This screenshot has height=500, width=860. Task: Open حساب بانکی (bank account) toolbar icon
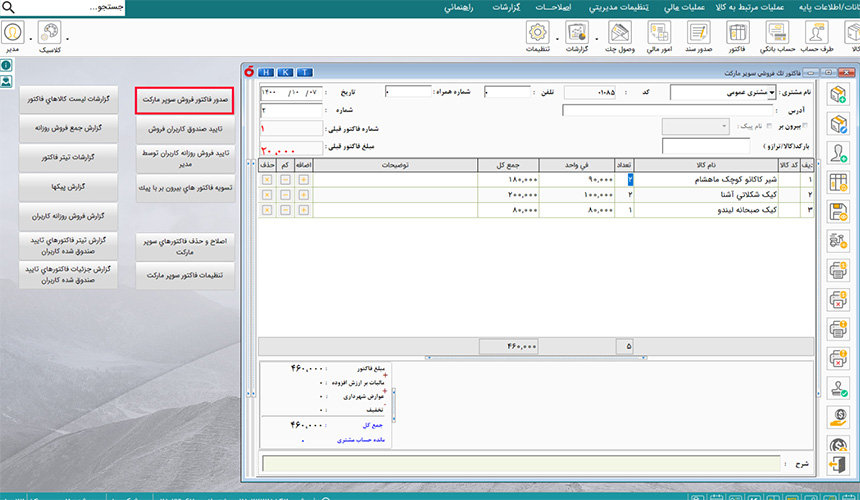[777, 36]
